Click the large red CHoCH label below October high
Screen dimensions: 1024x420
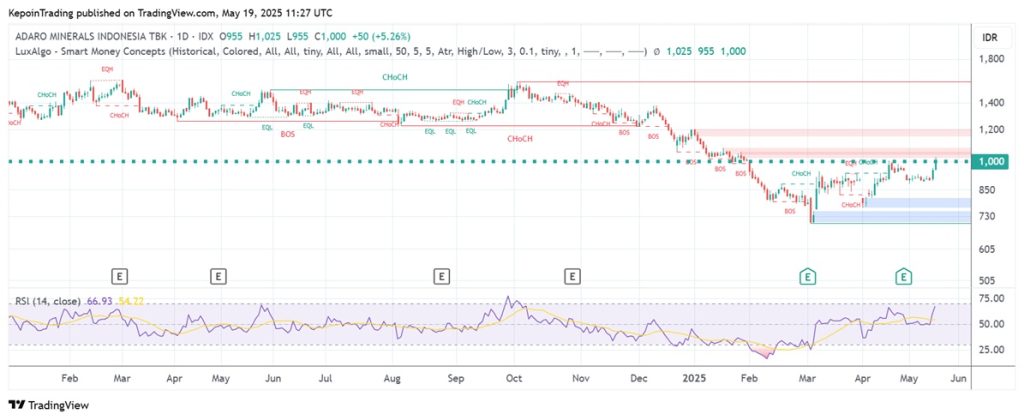pos(520,138)
